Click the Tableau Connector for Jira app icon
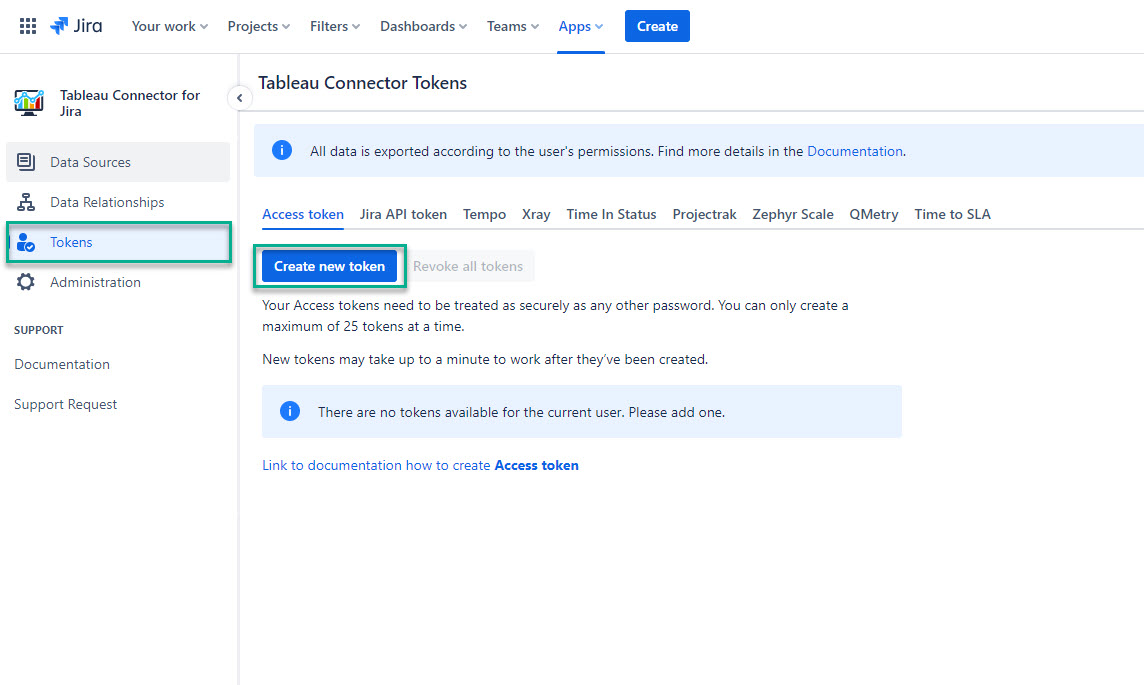Screen dimensions: 1144x685 tap(29, 103)
